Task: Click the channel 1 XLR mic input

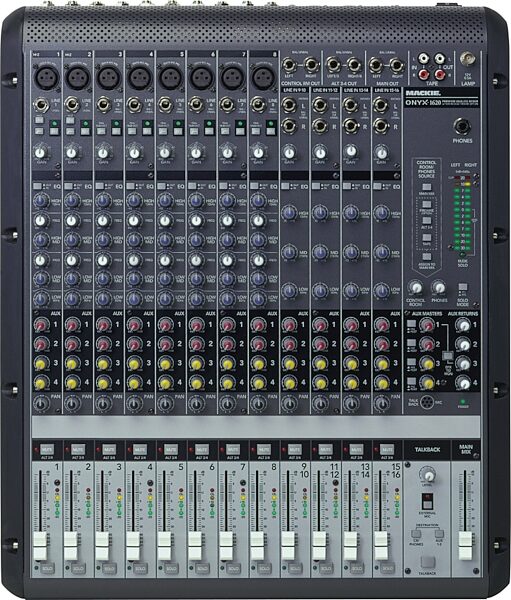Action: point(46,77)
